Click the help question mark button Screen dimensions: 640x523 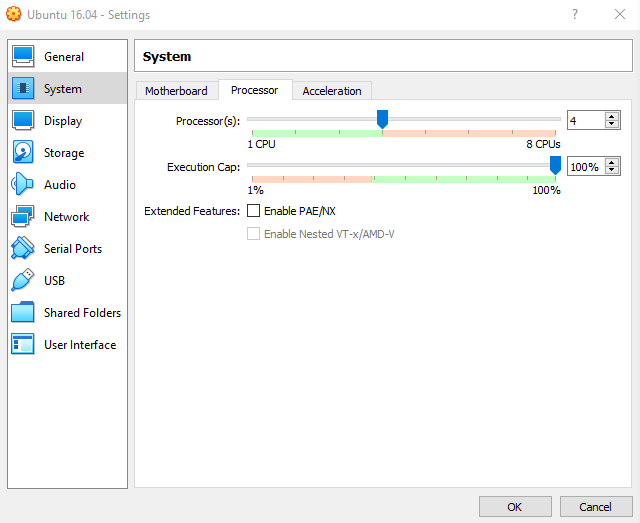[x=575, y=14]
